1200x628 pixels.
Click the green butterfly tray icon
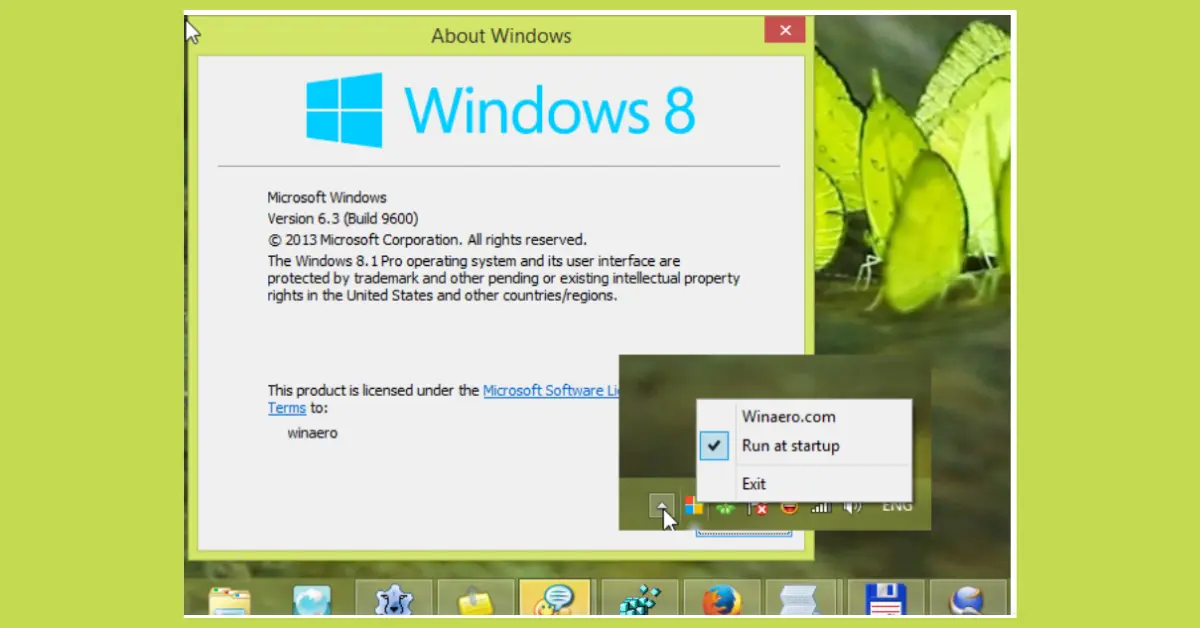pos(727,508)
